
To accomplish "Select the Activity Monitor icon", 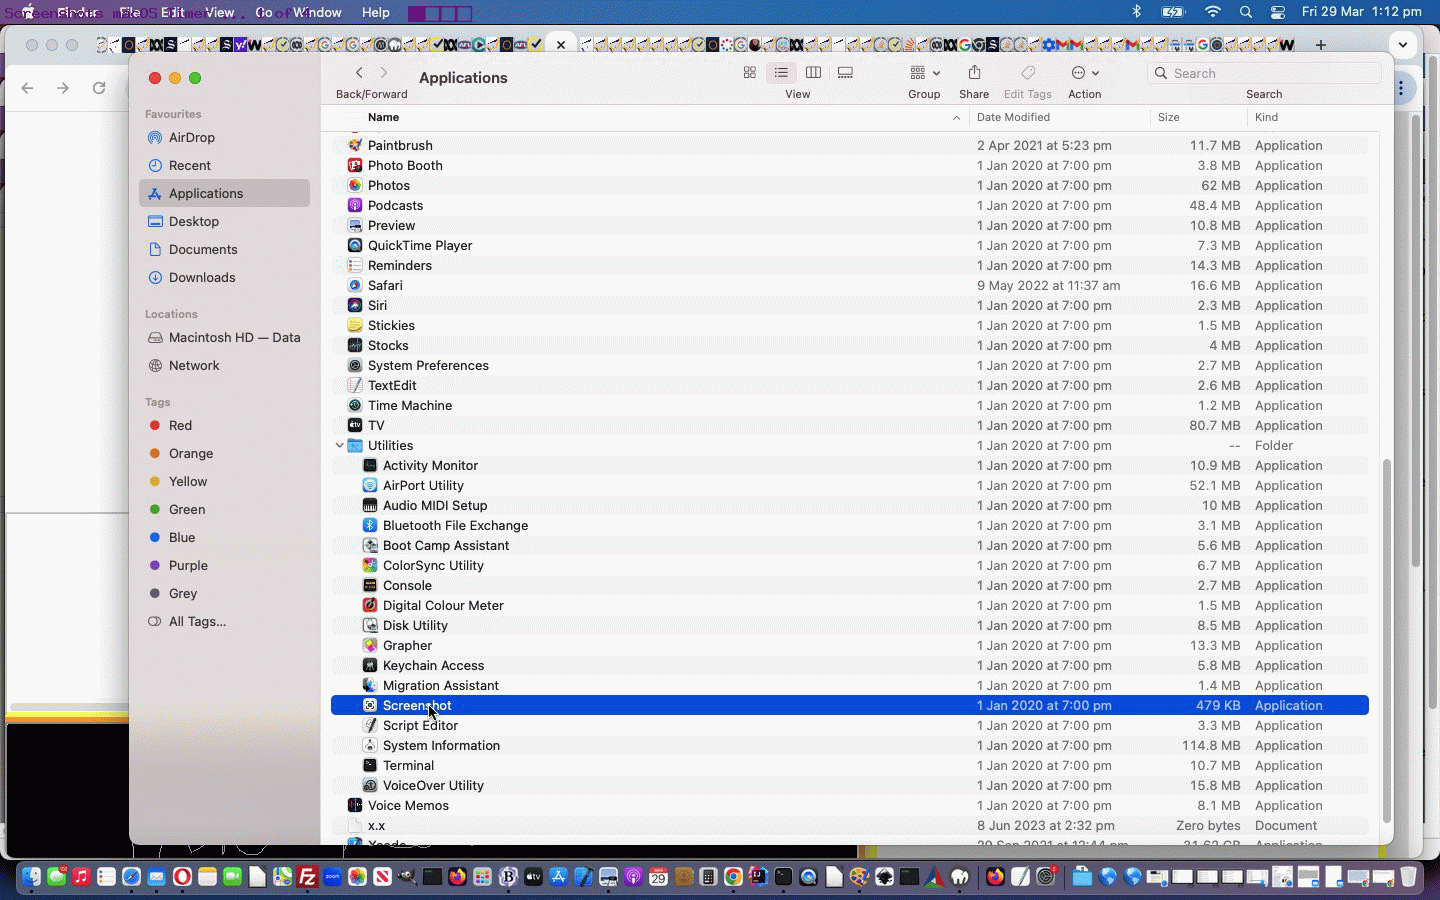I will pos(369,465).
